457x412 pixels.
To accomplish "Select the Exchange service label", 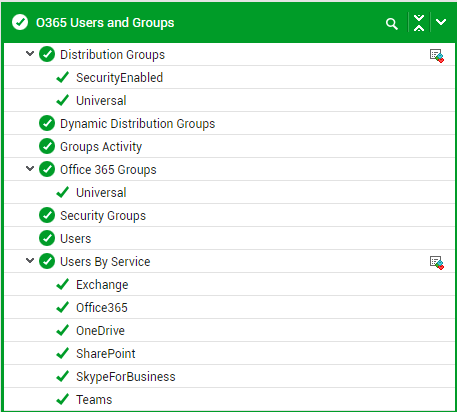I will coord(102,285).
